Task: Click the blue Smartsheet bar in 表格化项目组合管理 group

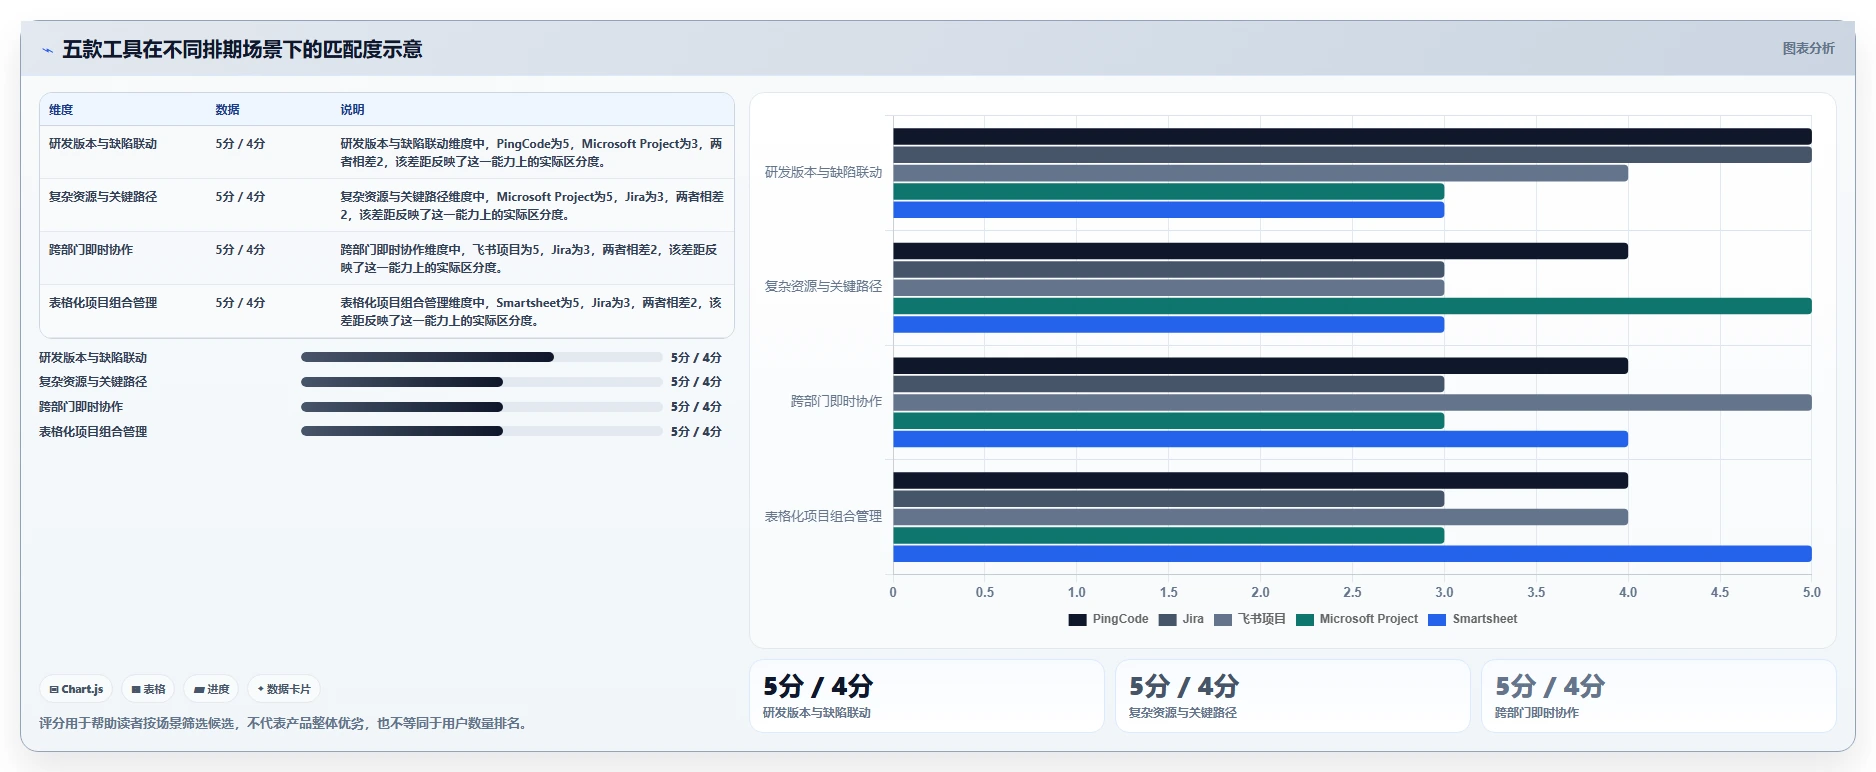Action: (x=1352, y=554)
